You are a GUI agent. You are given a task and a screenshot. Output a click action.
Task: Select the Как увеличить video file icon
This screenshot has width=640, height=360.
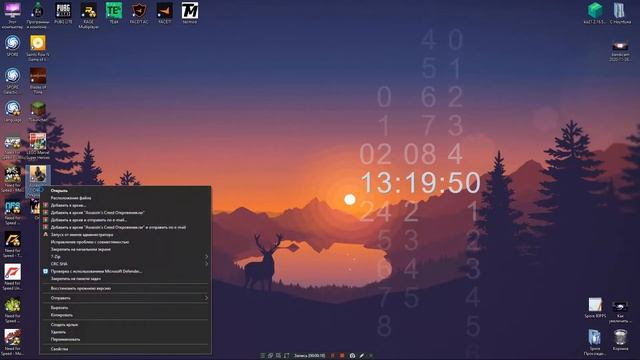620,312
